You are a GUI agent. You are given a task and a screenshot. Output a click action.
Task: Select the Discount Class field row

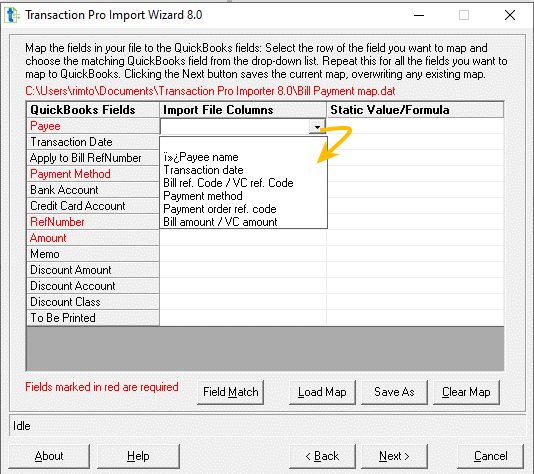coord(93,302)
